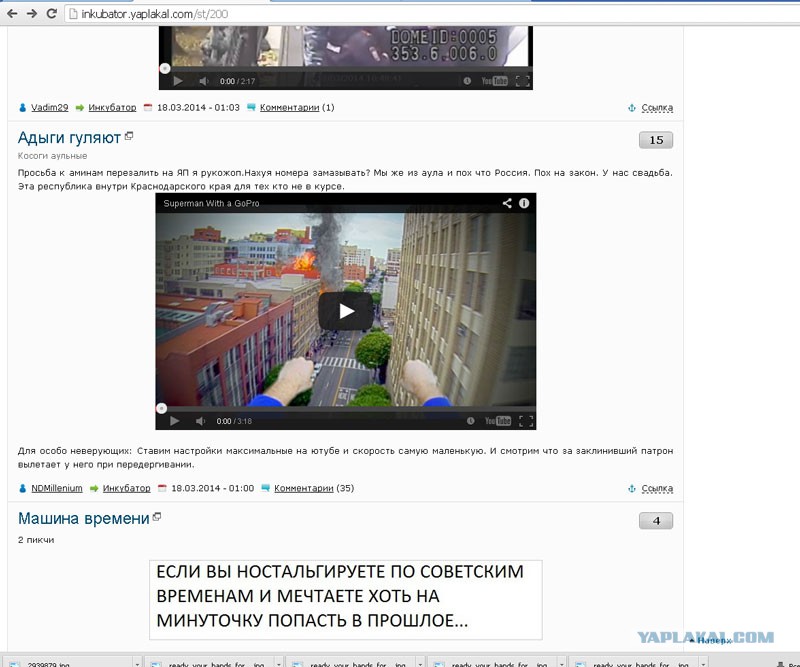The height and width of the screenshot is (667, 800).
Task: Click the share icon on Superman With a GoPro video
Action: (x=507, y=203)
